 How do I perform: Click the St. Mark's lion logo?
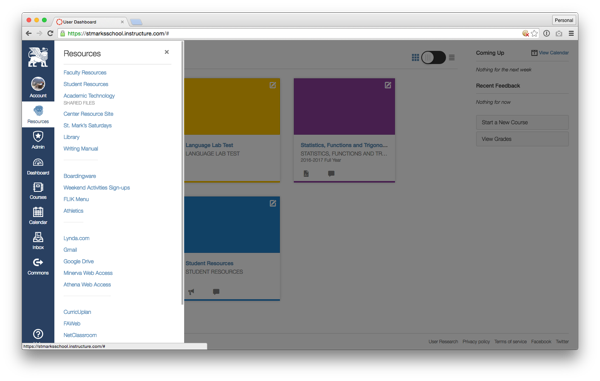pos(38,57)
